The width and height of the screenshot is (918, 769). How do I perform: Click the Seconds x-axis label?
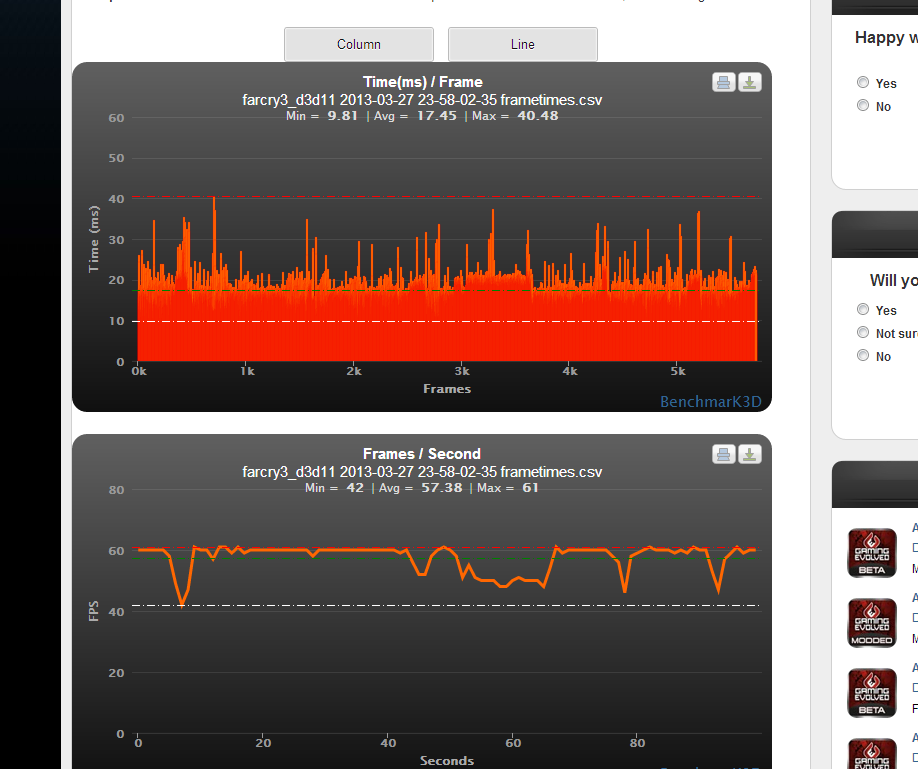tap(447, 761)
